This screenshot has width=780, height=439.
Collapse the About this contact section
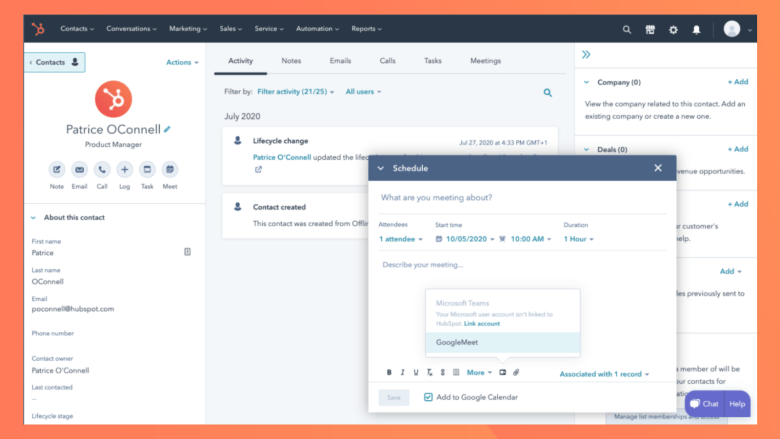point(33,218)
